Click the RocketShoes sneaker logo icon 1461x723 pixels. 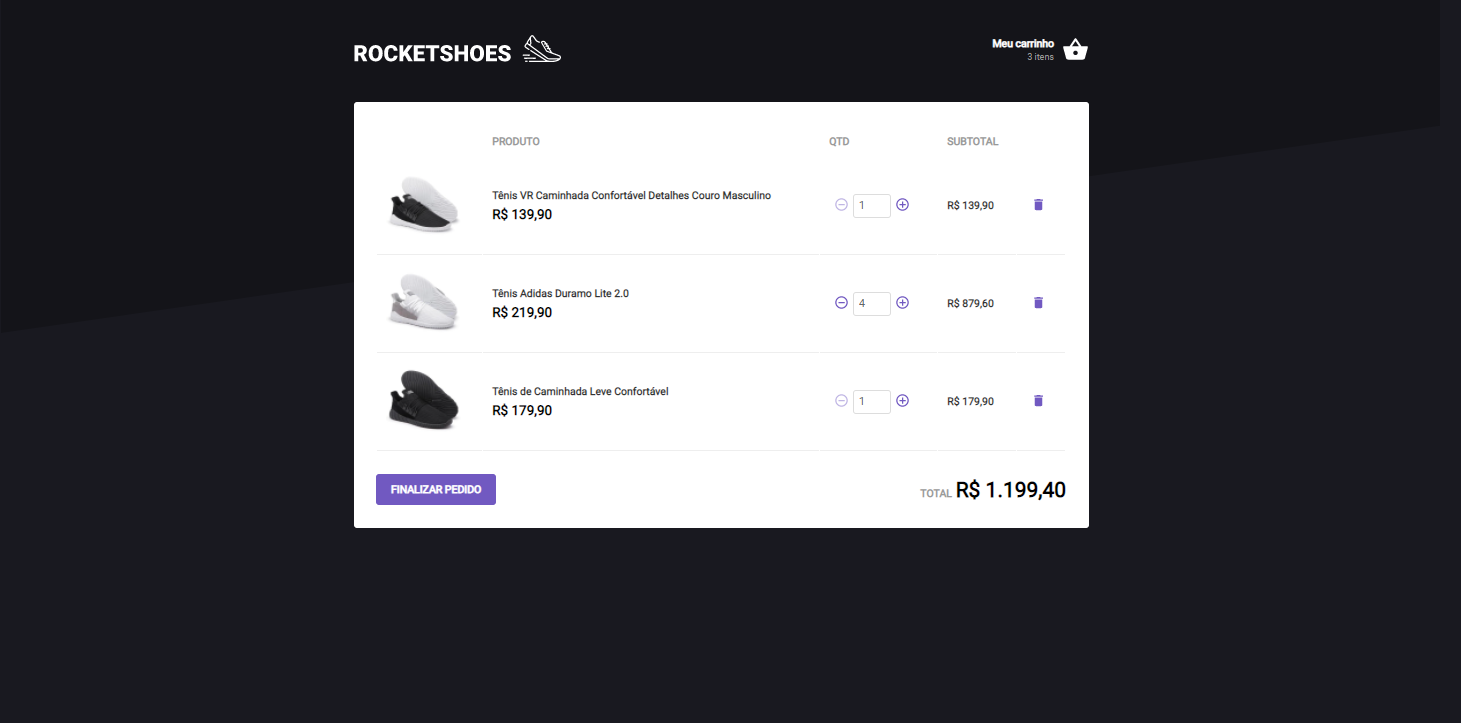pyautogui.click(x=542, y=48)
